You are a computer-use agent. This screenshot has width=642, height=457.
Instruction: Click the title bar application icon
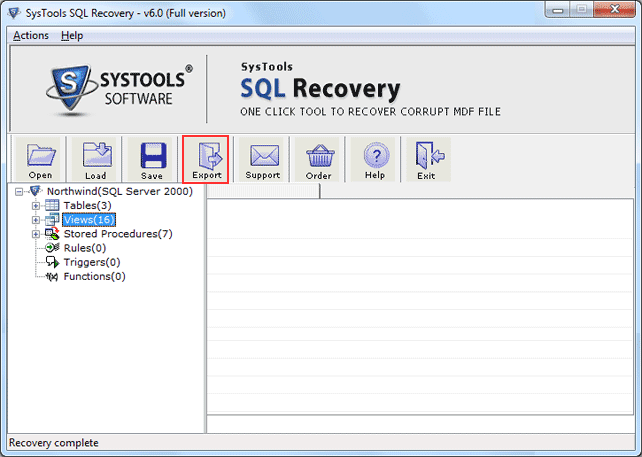pyautogui.click(x=14, y=13)
